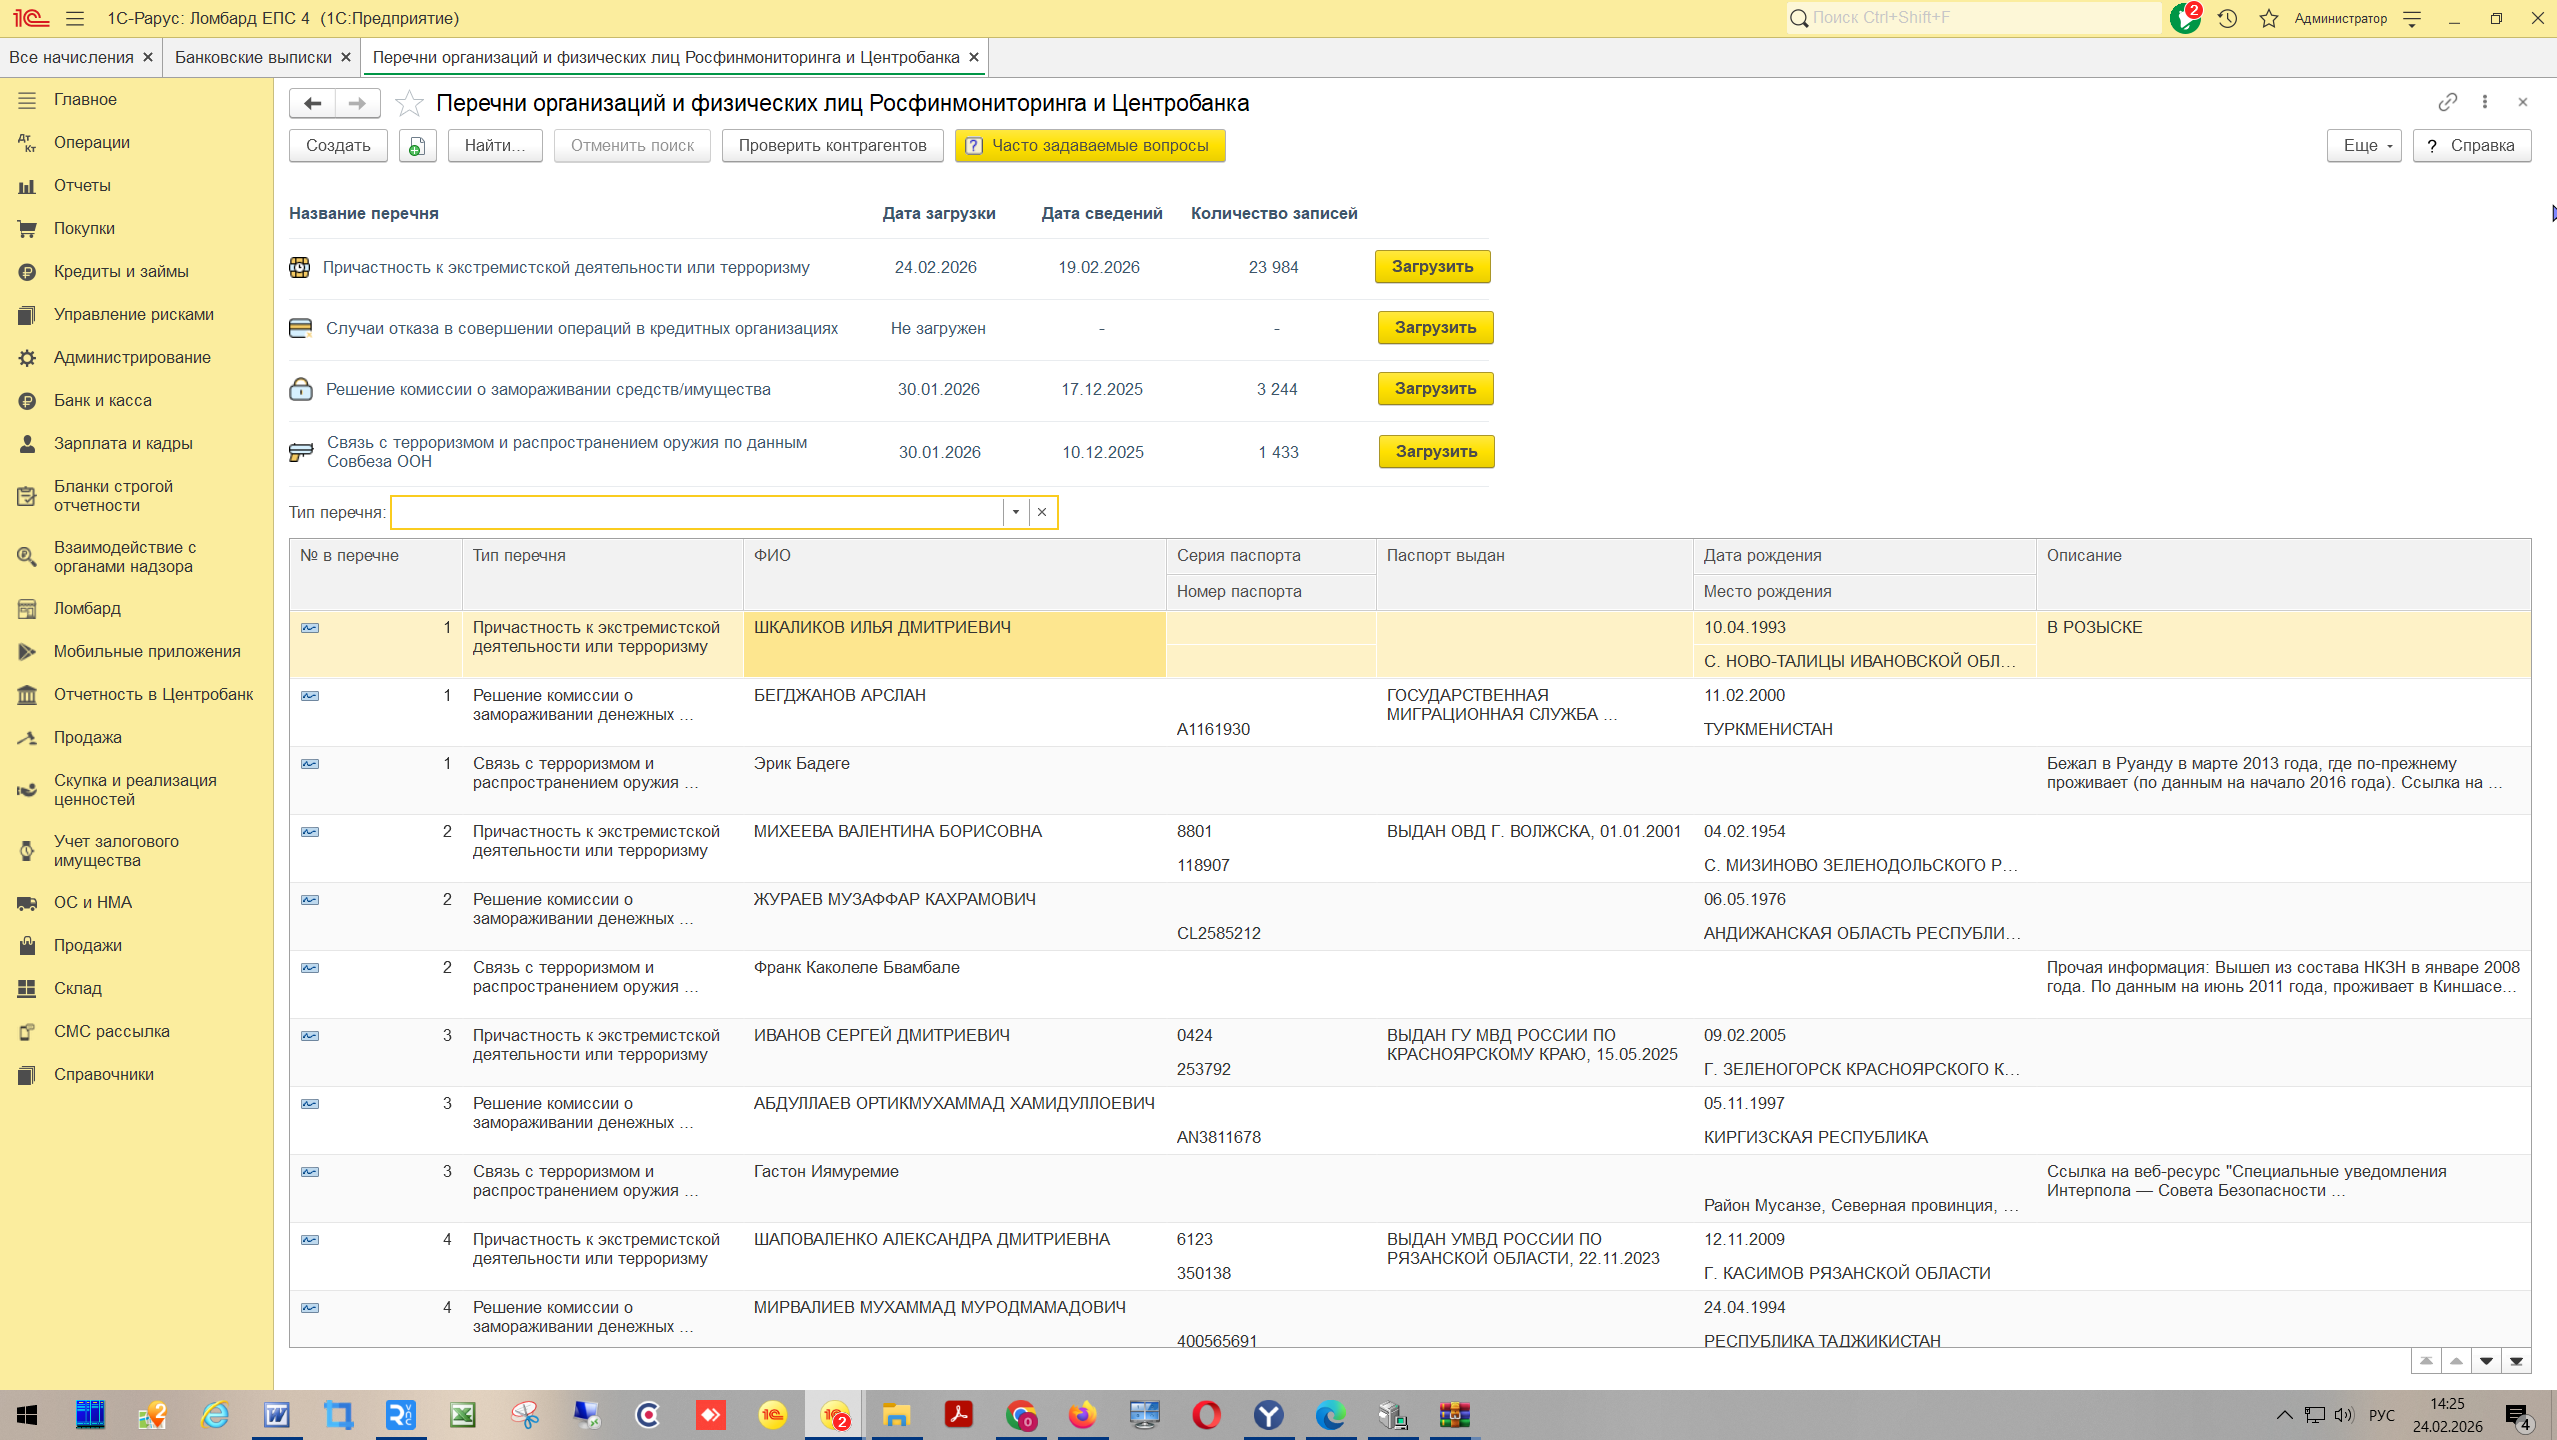Viewport: 2557px width, 1440px height.
Task: Load the Случаи отказа list with Загрузить
Action: coord(1435,328)
